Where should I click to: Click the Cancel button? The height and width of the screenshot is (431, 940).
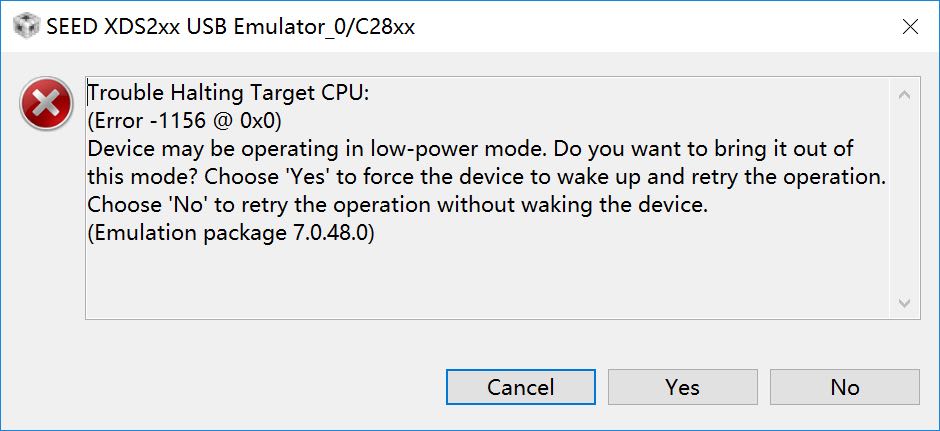(x=520, y=387)
